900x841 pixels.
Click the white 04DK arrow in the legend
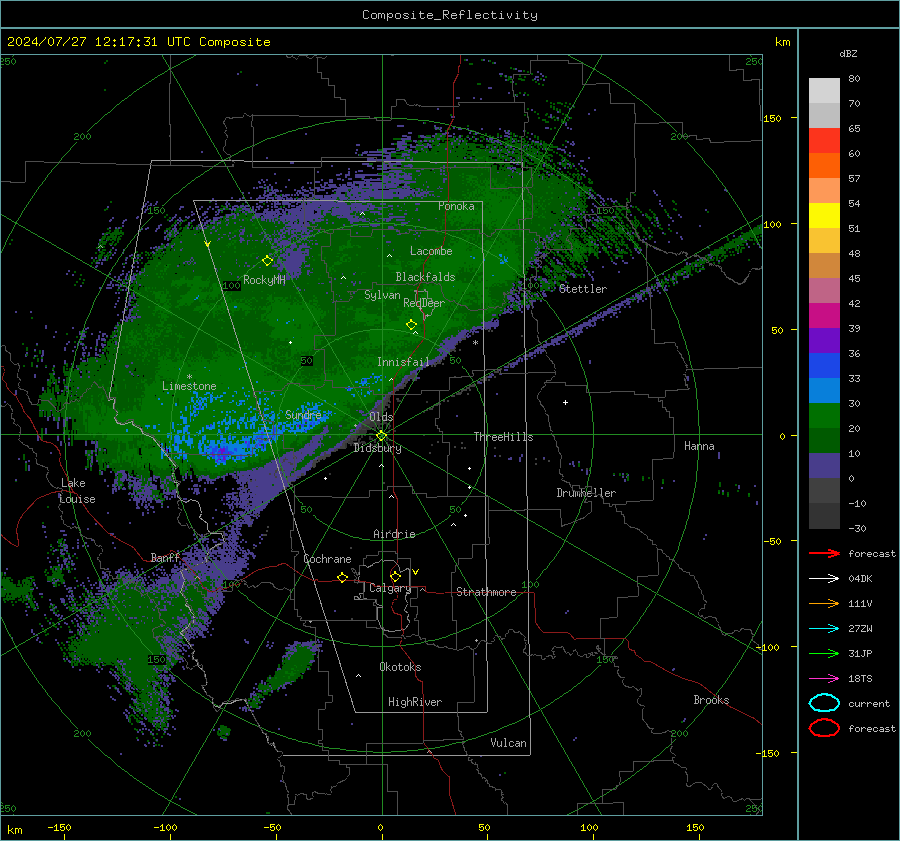coord(824,578)
